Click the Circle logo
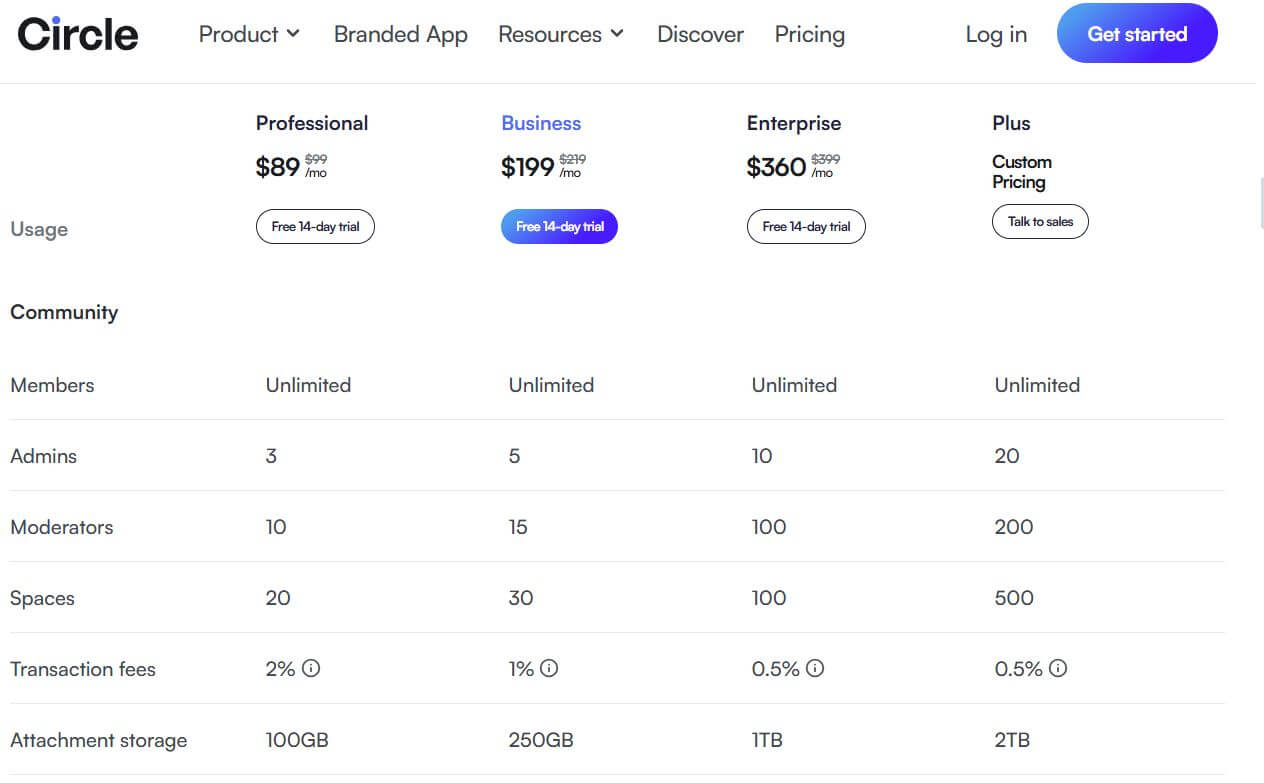1264x783 pixels. [x=76, y=33]
